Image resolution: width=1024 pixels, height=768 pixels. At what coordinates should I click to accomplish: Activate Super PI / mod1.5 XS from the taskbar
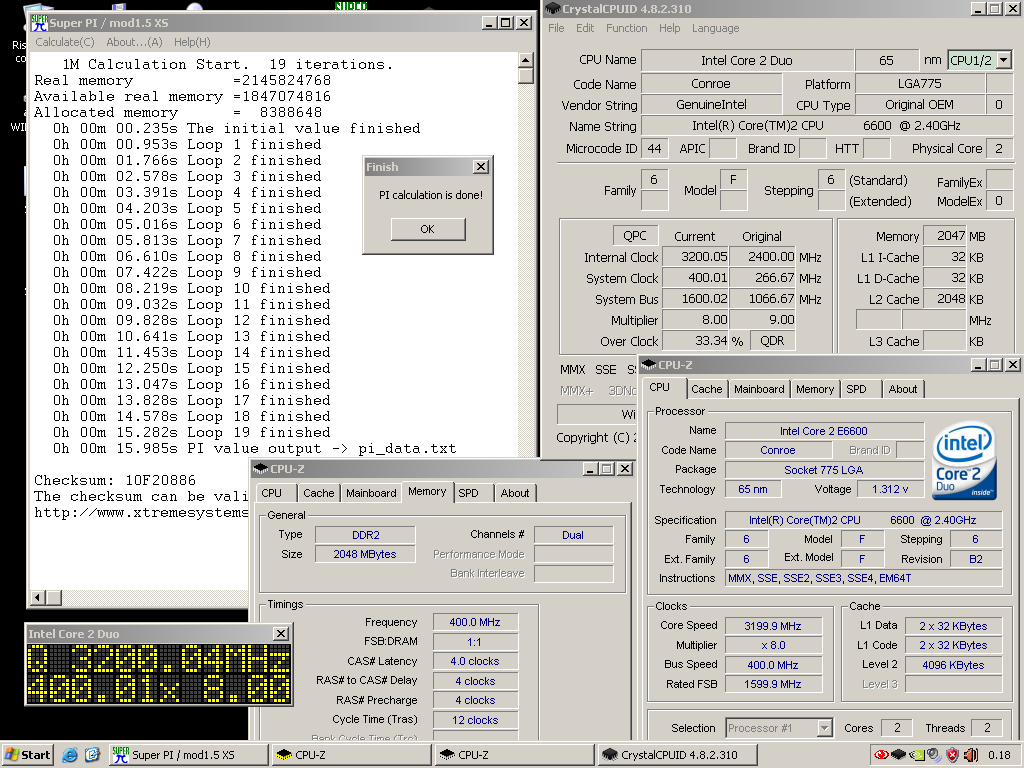188,755
